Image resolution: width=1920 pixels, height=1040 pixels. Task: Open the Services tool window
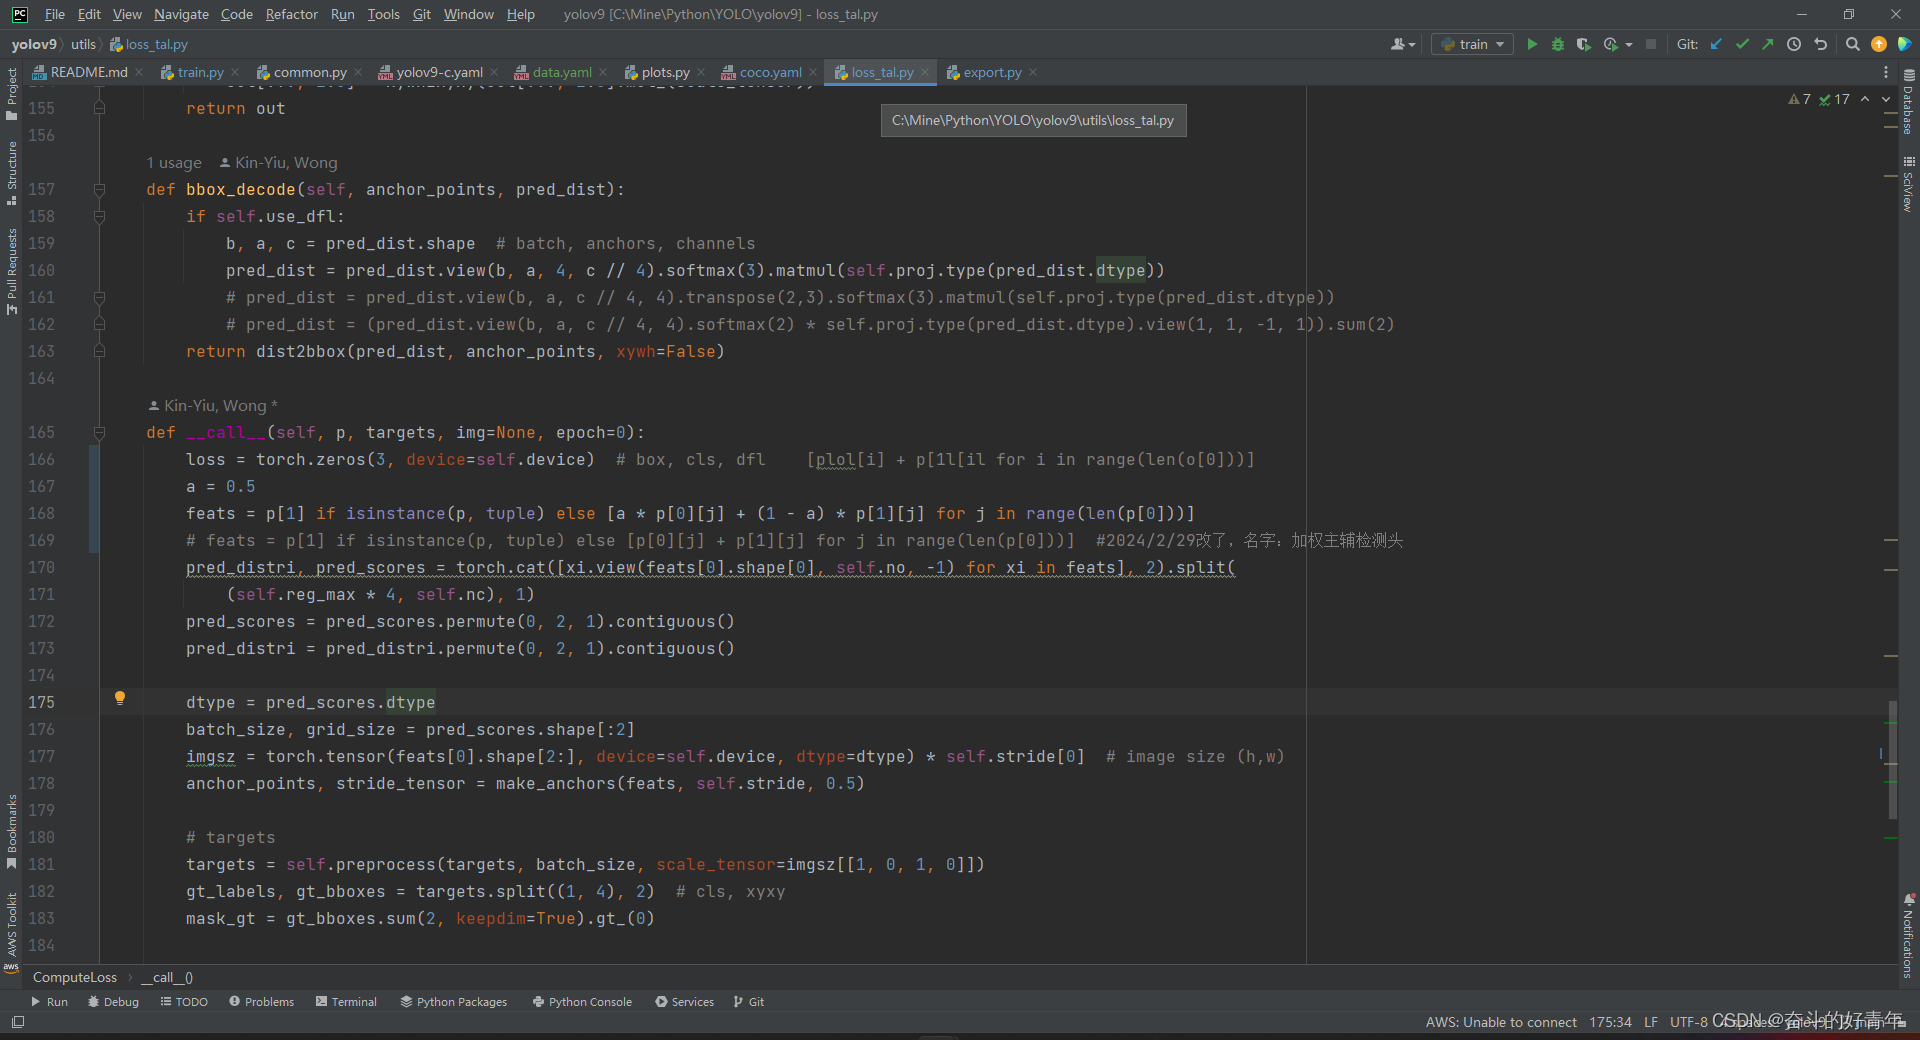(684, 1001)
